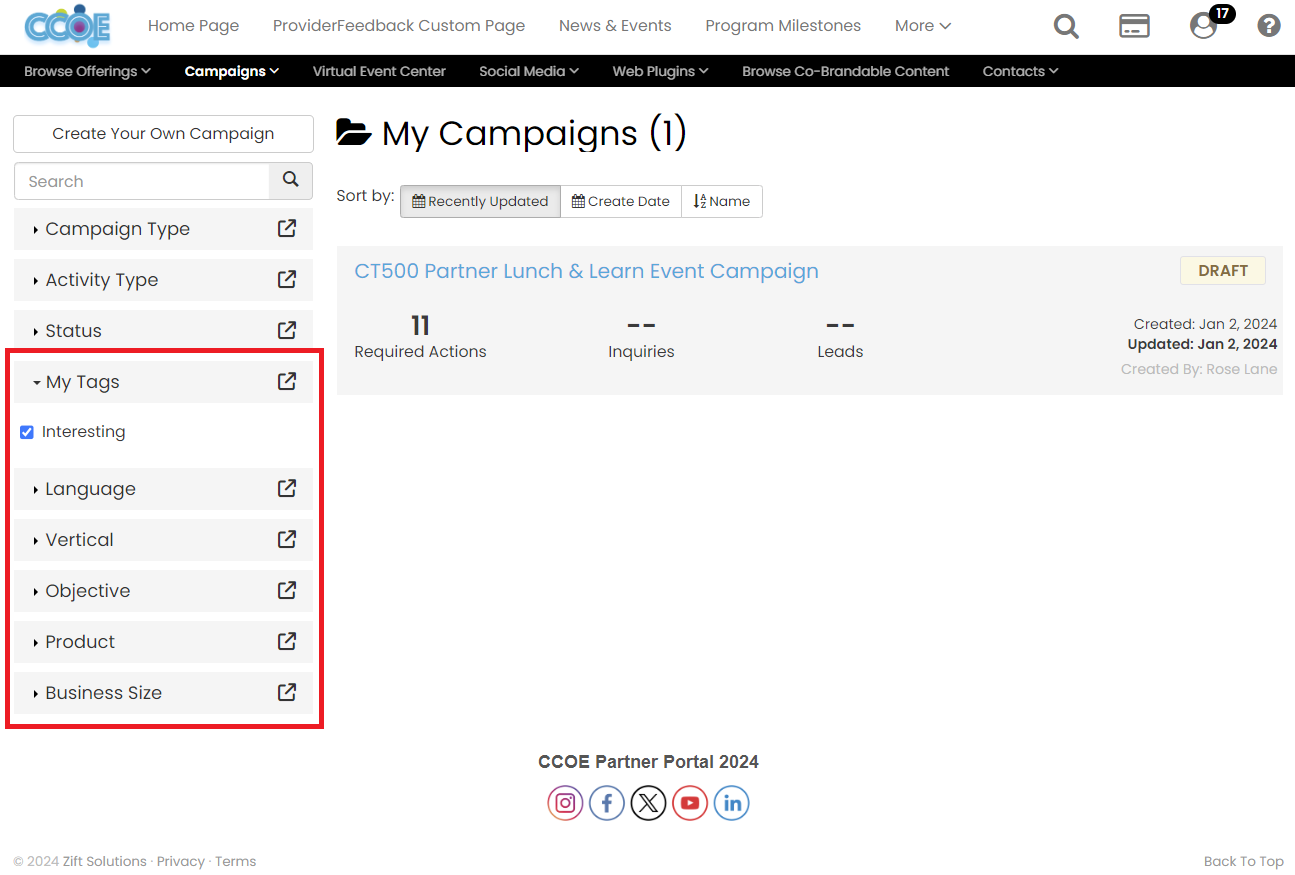Open the Instagram social icon in the footer
The width and height of the screenshot is (1295, 875).
[x=565, y=803]
